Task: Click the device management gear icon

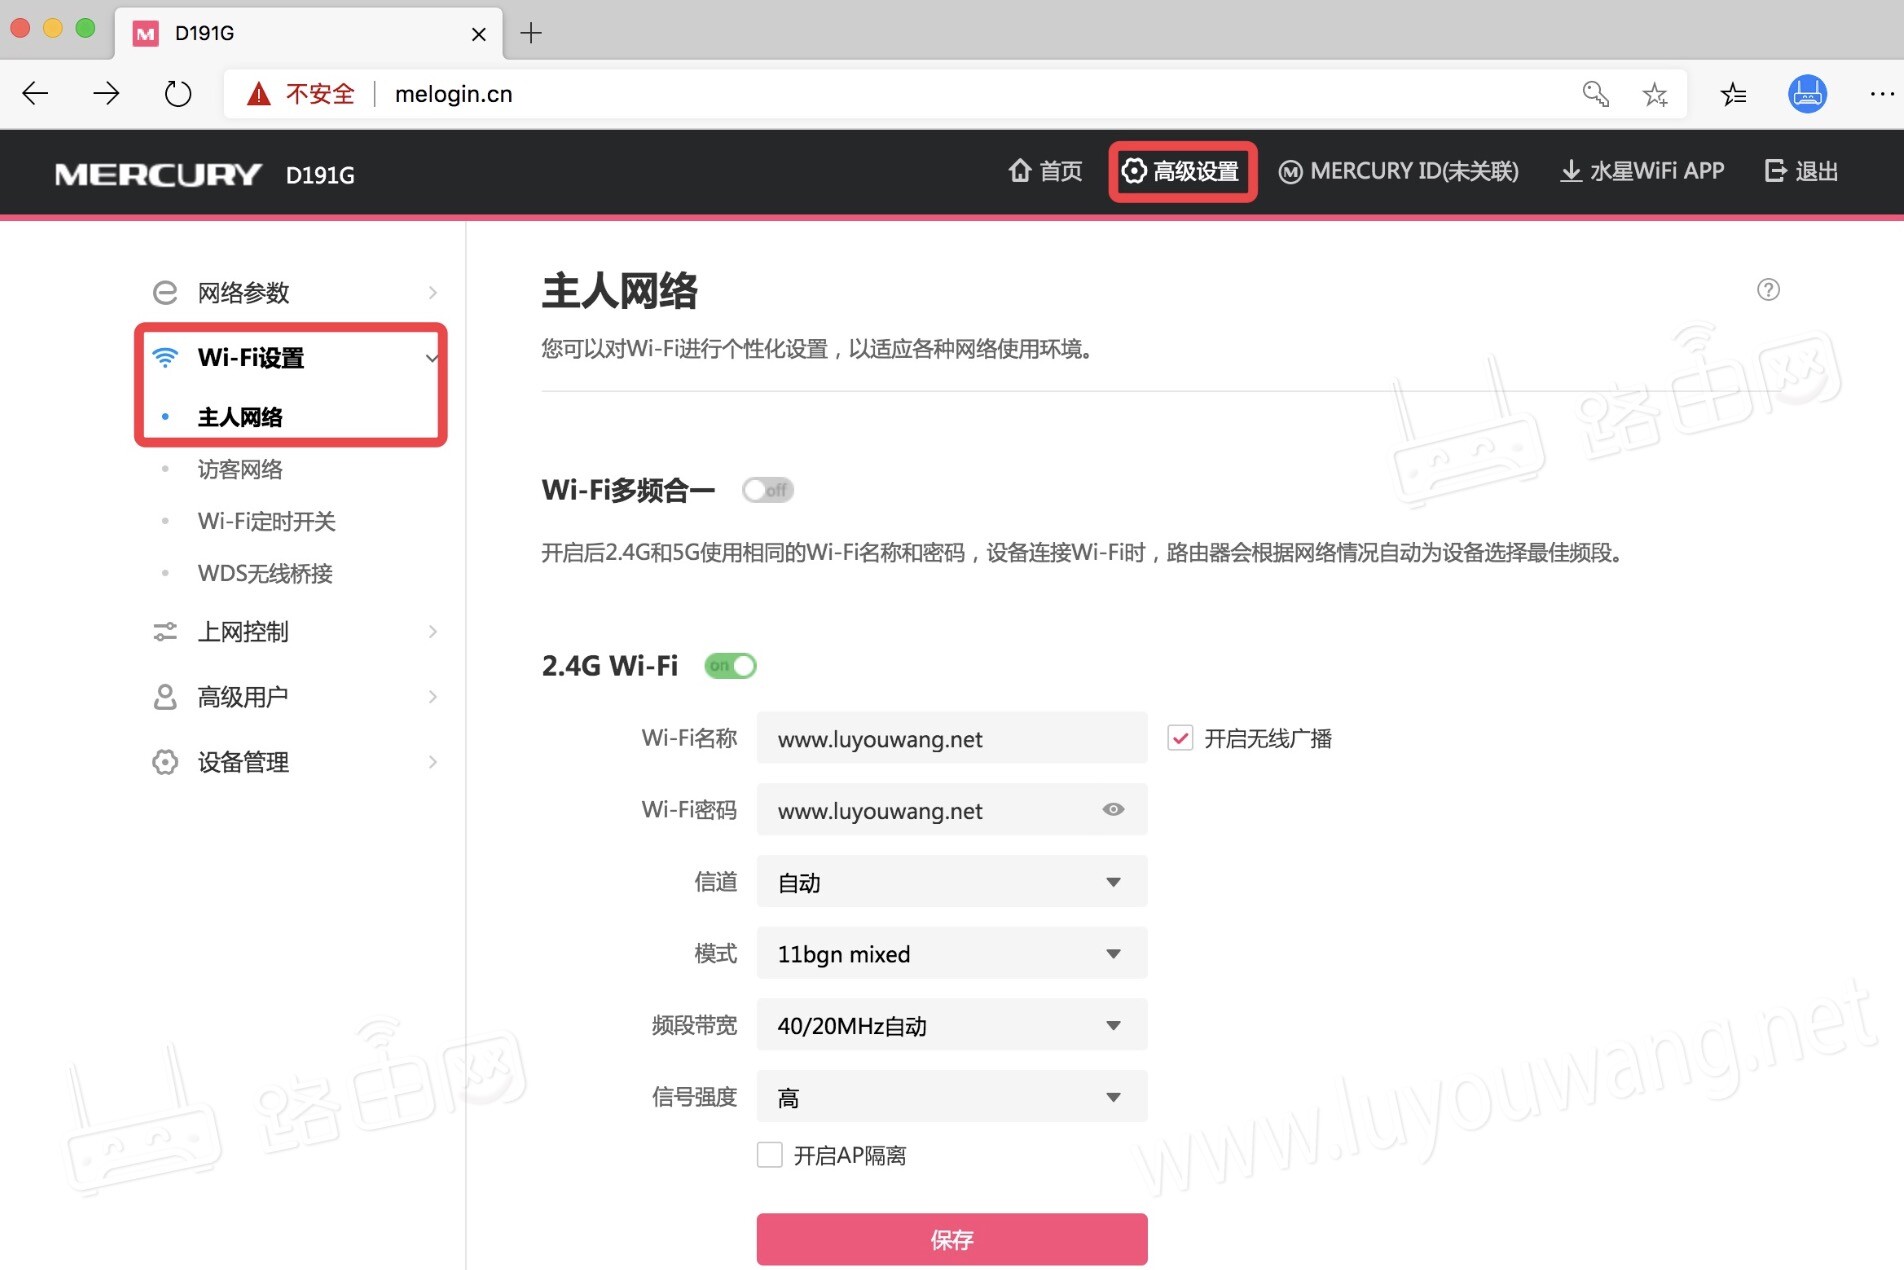Action: (x=165, y=762)
